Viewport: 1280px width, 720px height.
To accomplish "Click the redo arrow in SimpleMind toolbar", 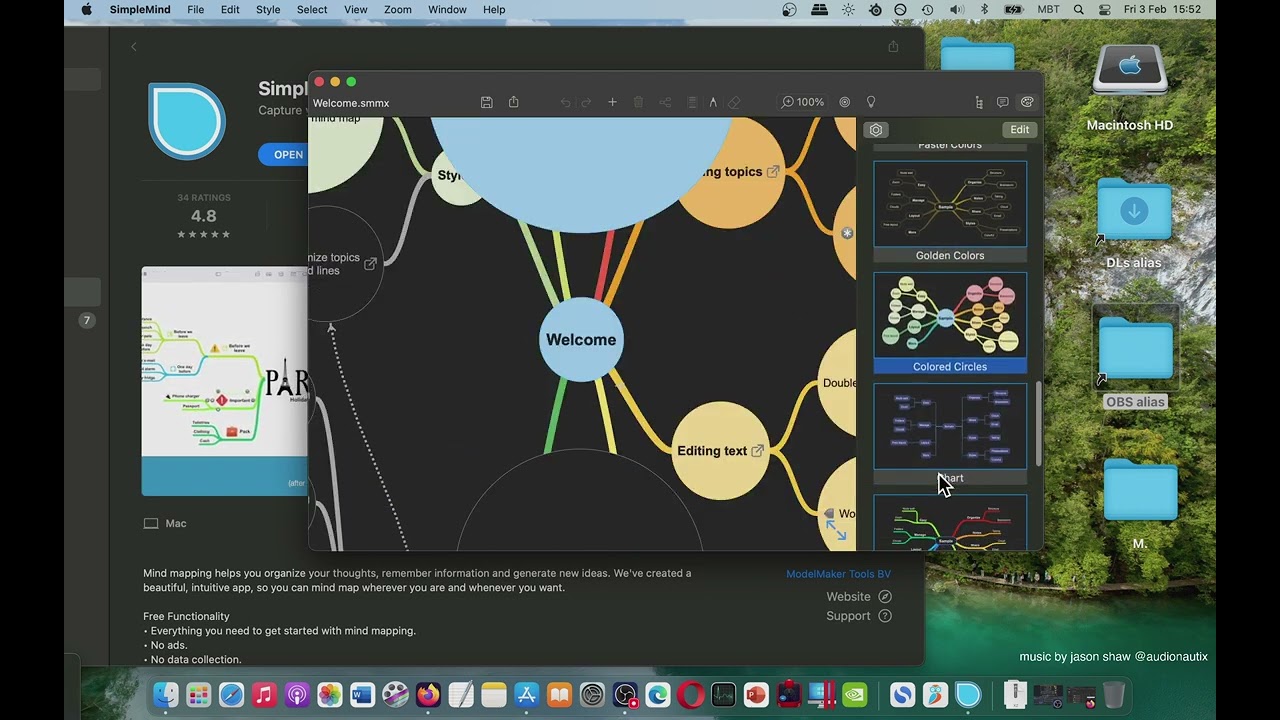I will [586, 102].
